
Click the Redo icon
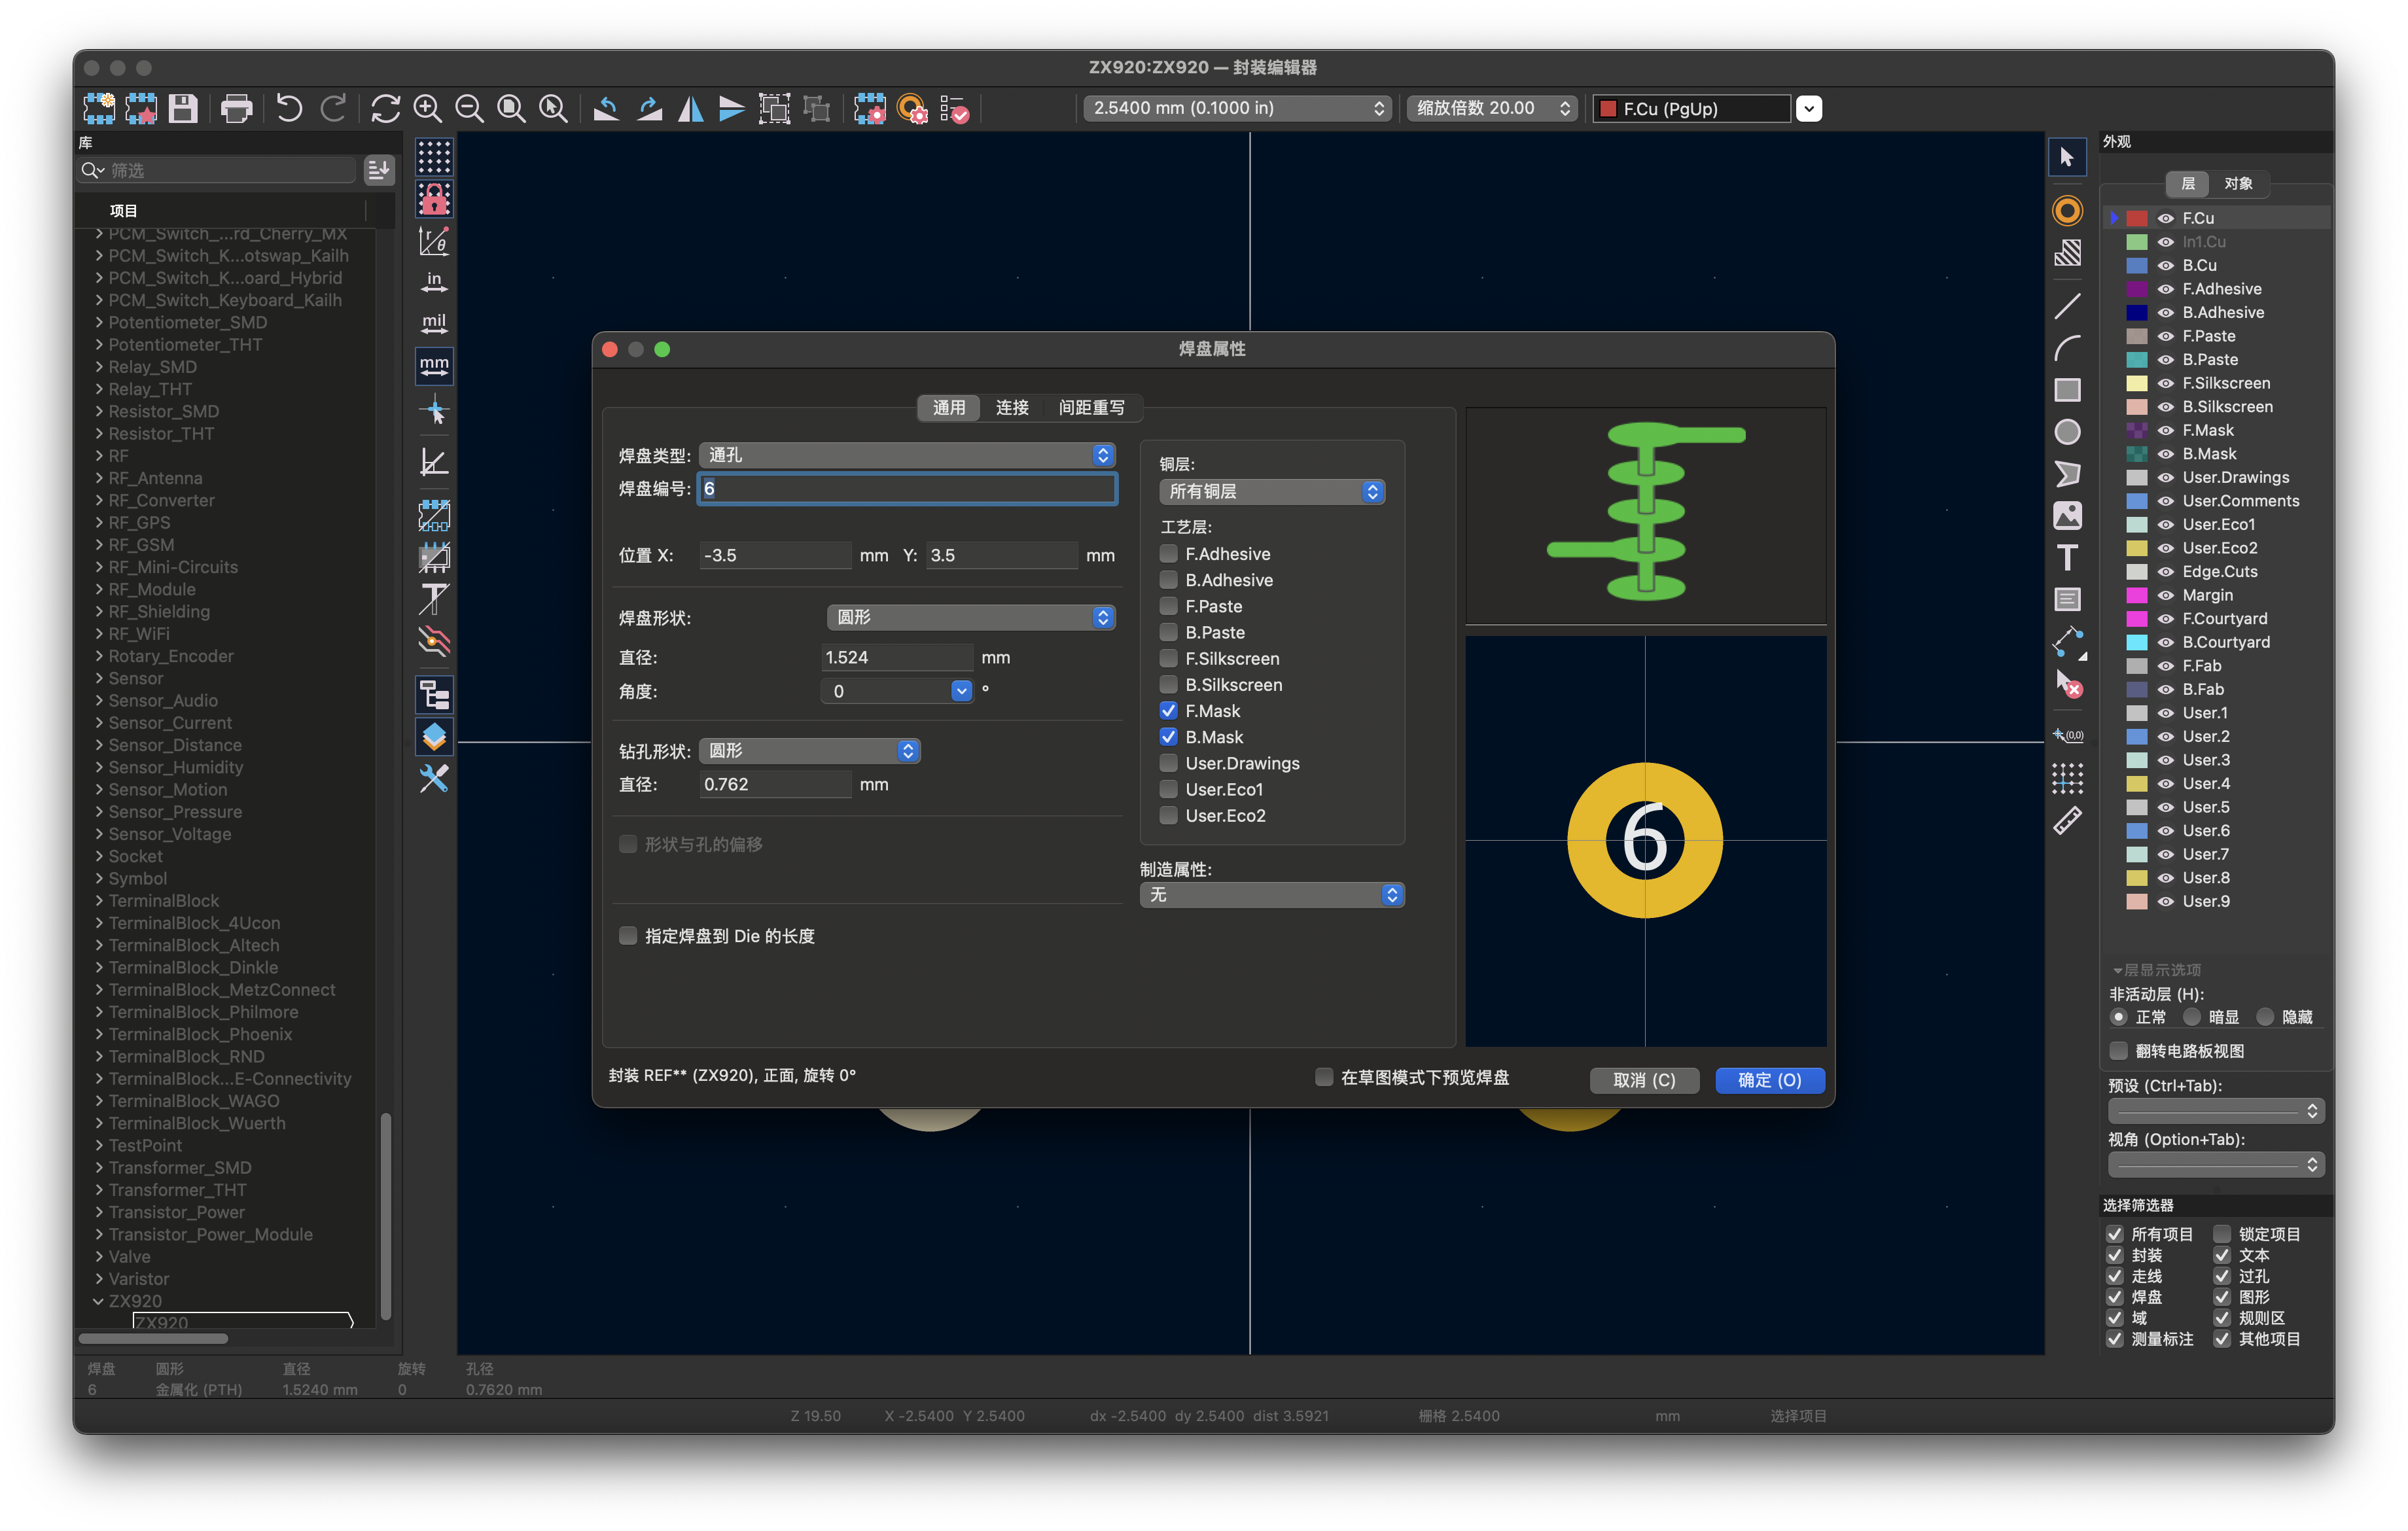click(x=332, y=108)
